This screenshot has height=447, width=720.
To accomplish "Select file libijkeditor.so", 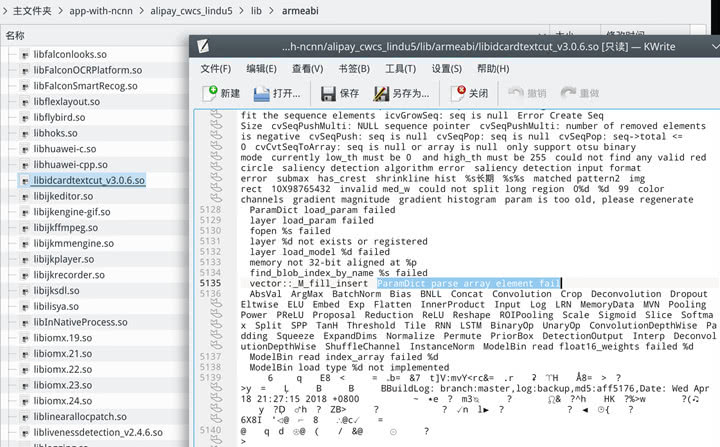I will click(63, 196).
